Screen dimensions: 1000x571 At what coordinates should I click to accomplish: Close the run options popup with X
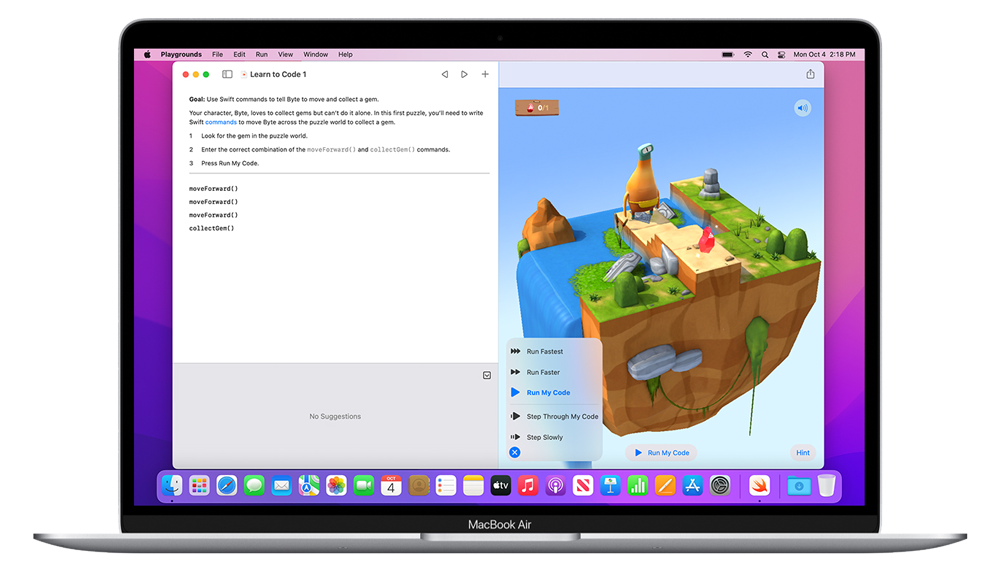(515, 452)
